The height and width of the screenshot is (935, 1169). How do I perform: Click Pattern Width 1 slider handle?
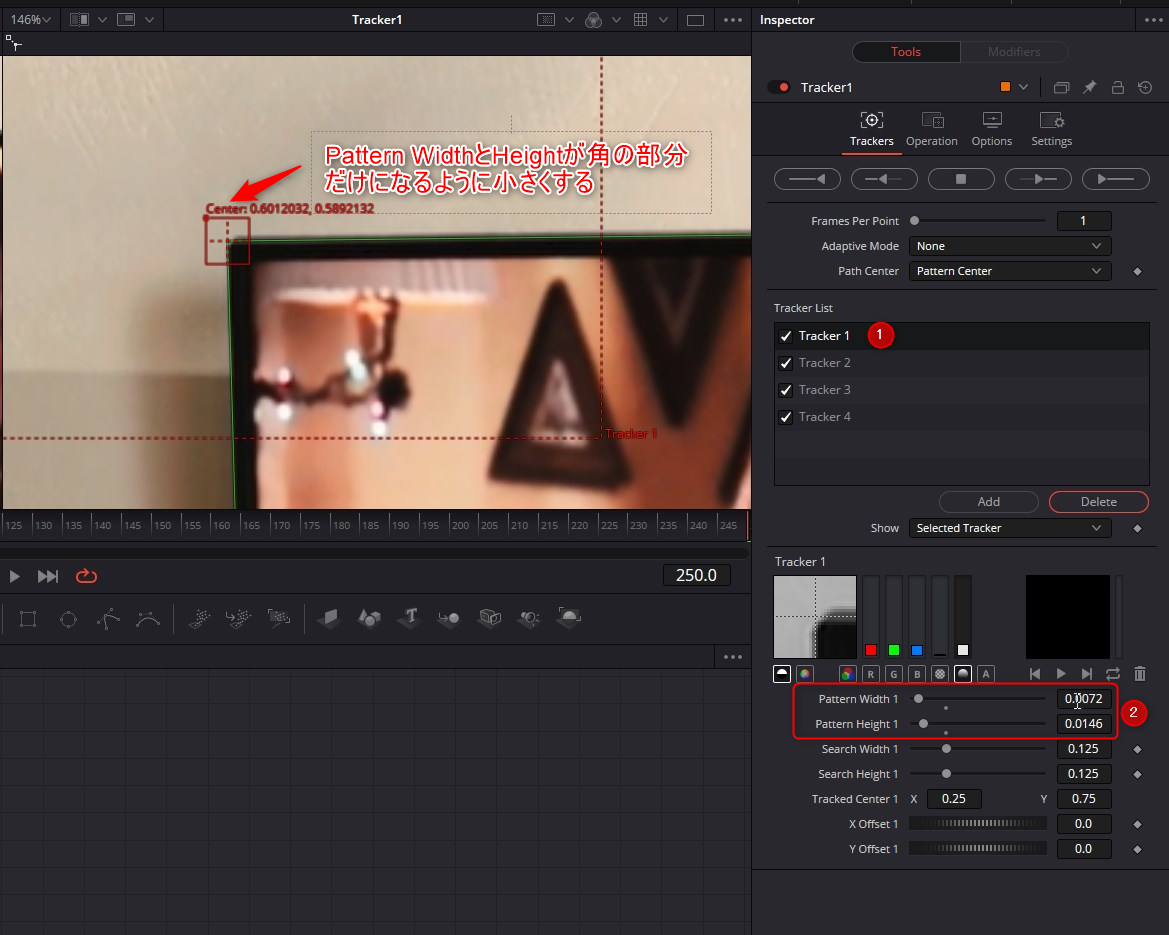point(918,699)
